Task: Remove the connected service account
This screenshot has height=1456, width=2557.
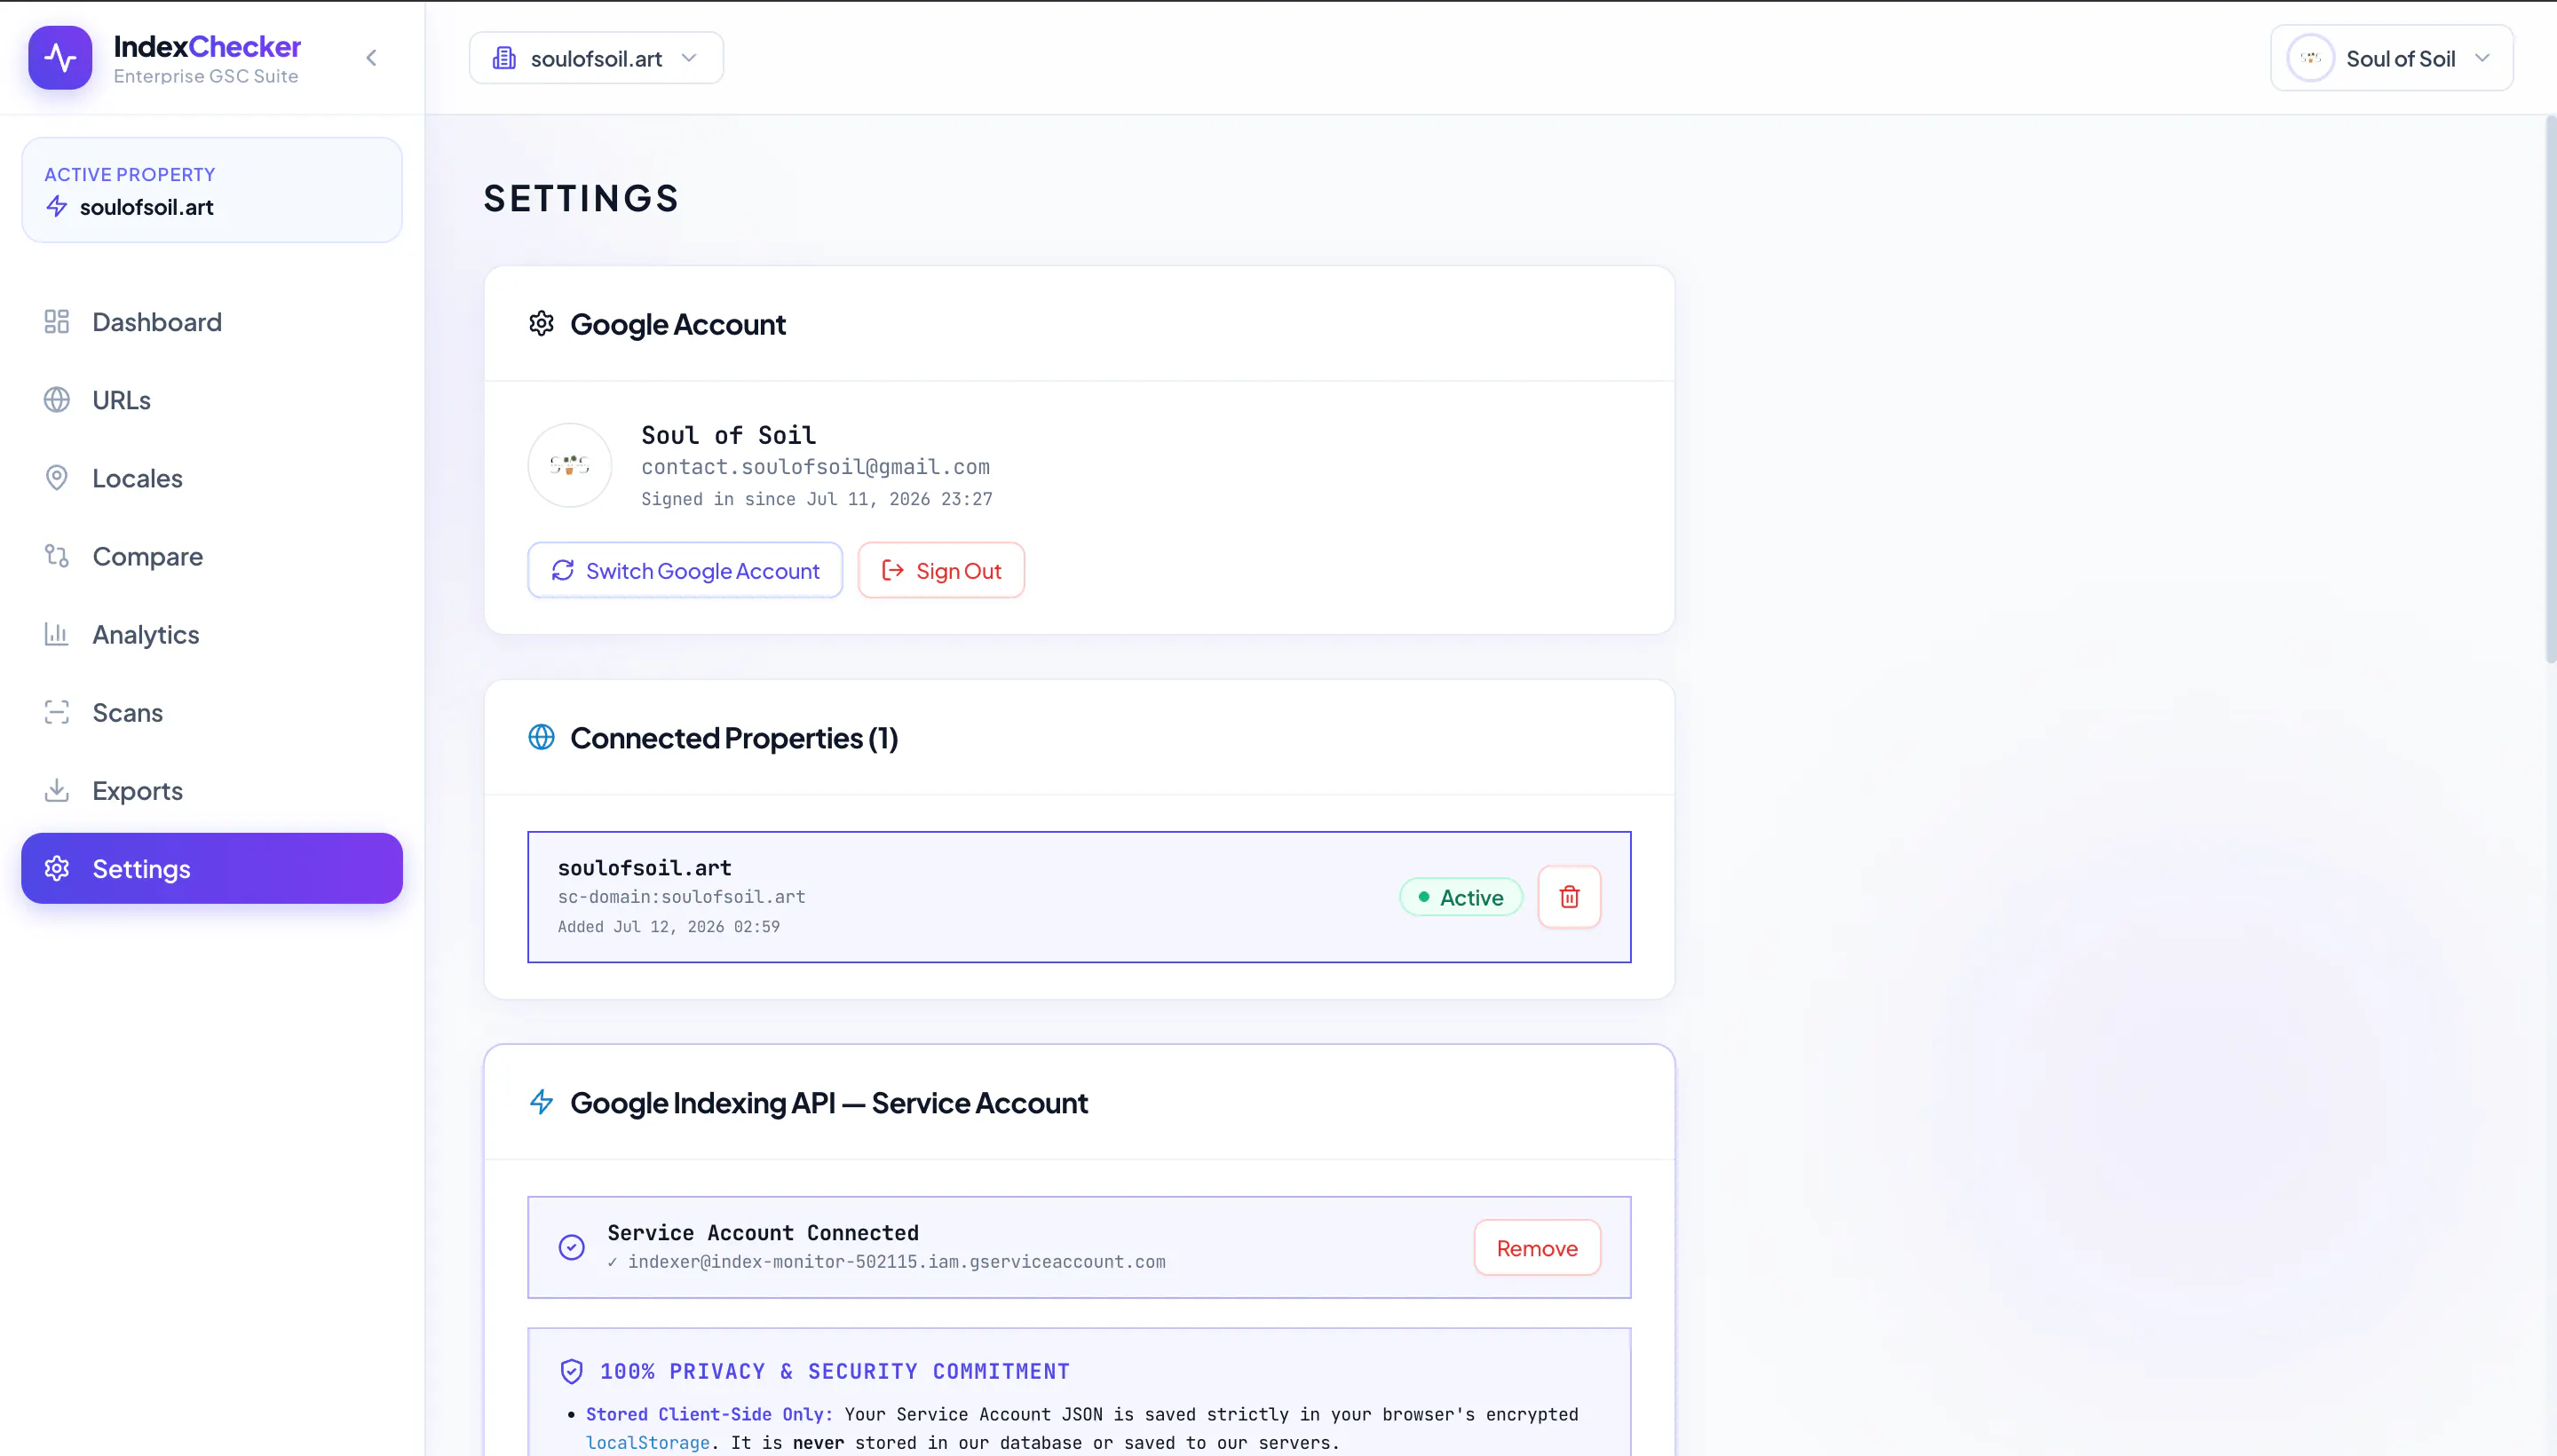Action: (x=1537, y=1247)
